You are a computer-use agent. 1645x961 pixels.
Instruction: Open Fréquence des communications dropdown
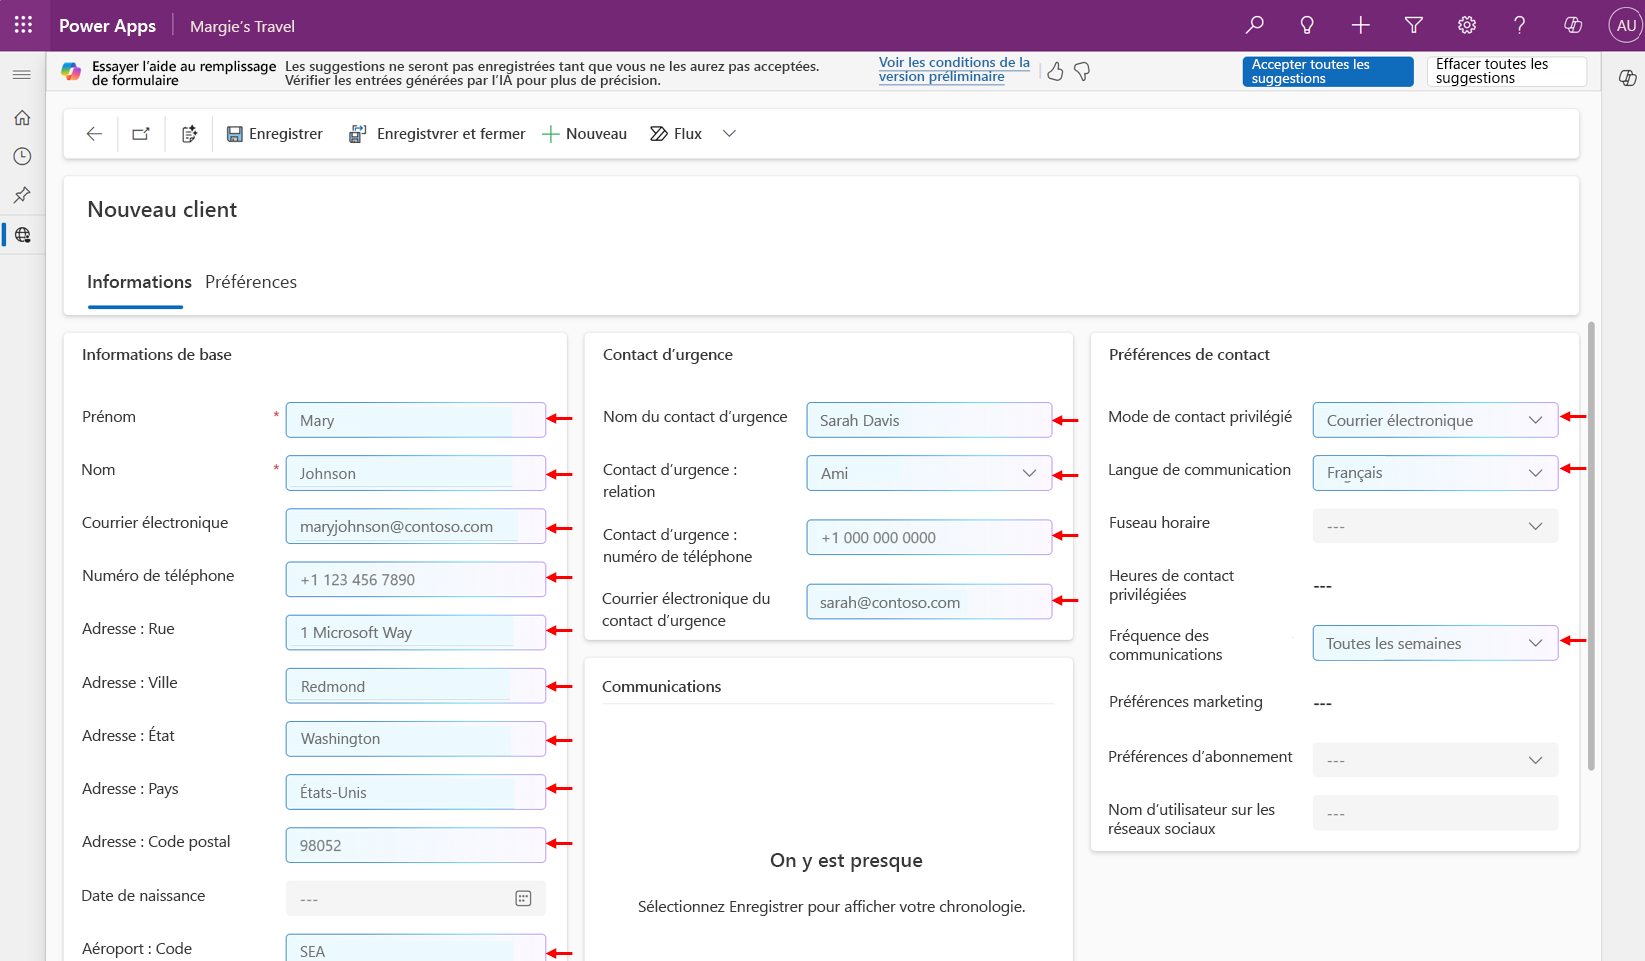pos(1435,643)
